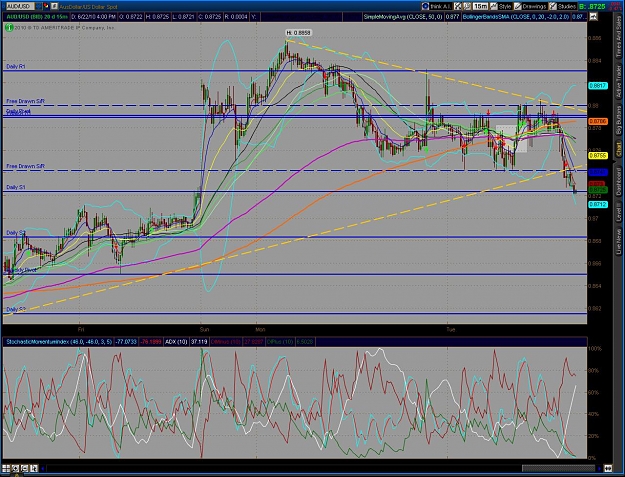Image resolution: width=625 pixels, height=477 pixels.
Task: Click the fourth bottom-left toolbar icon
Action: point(33,468)
